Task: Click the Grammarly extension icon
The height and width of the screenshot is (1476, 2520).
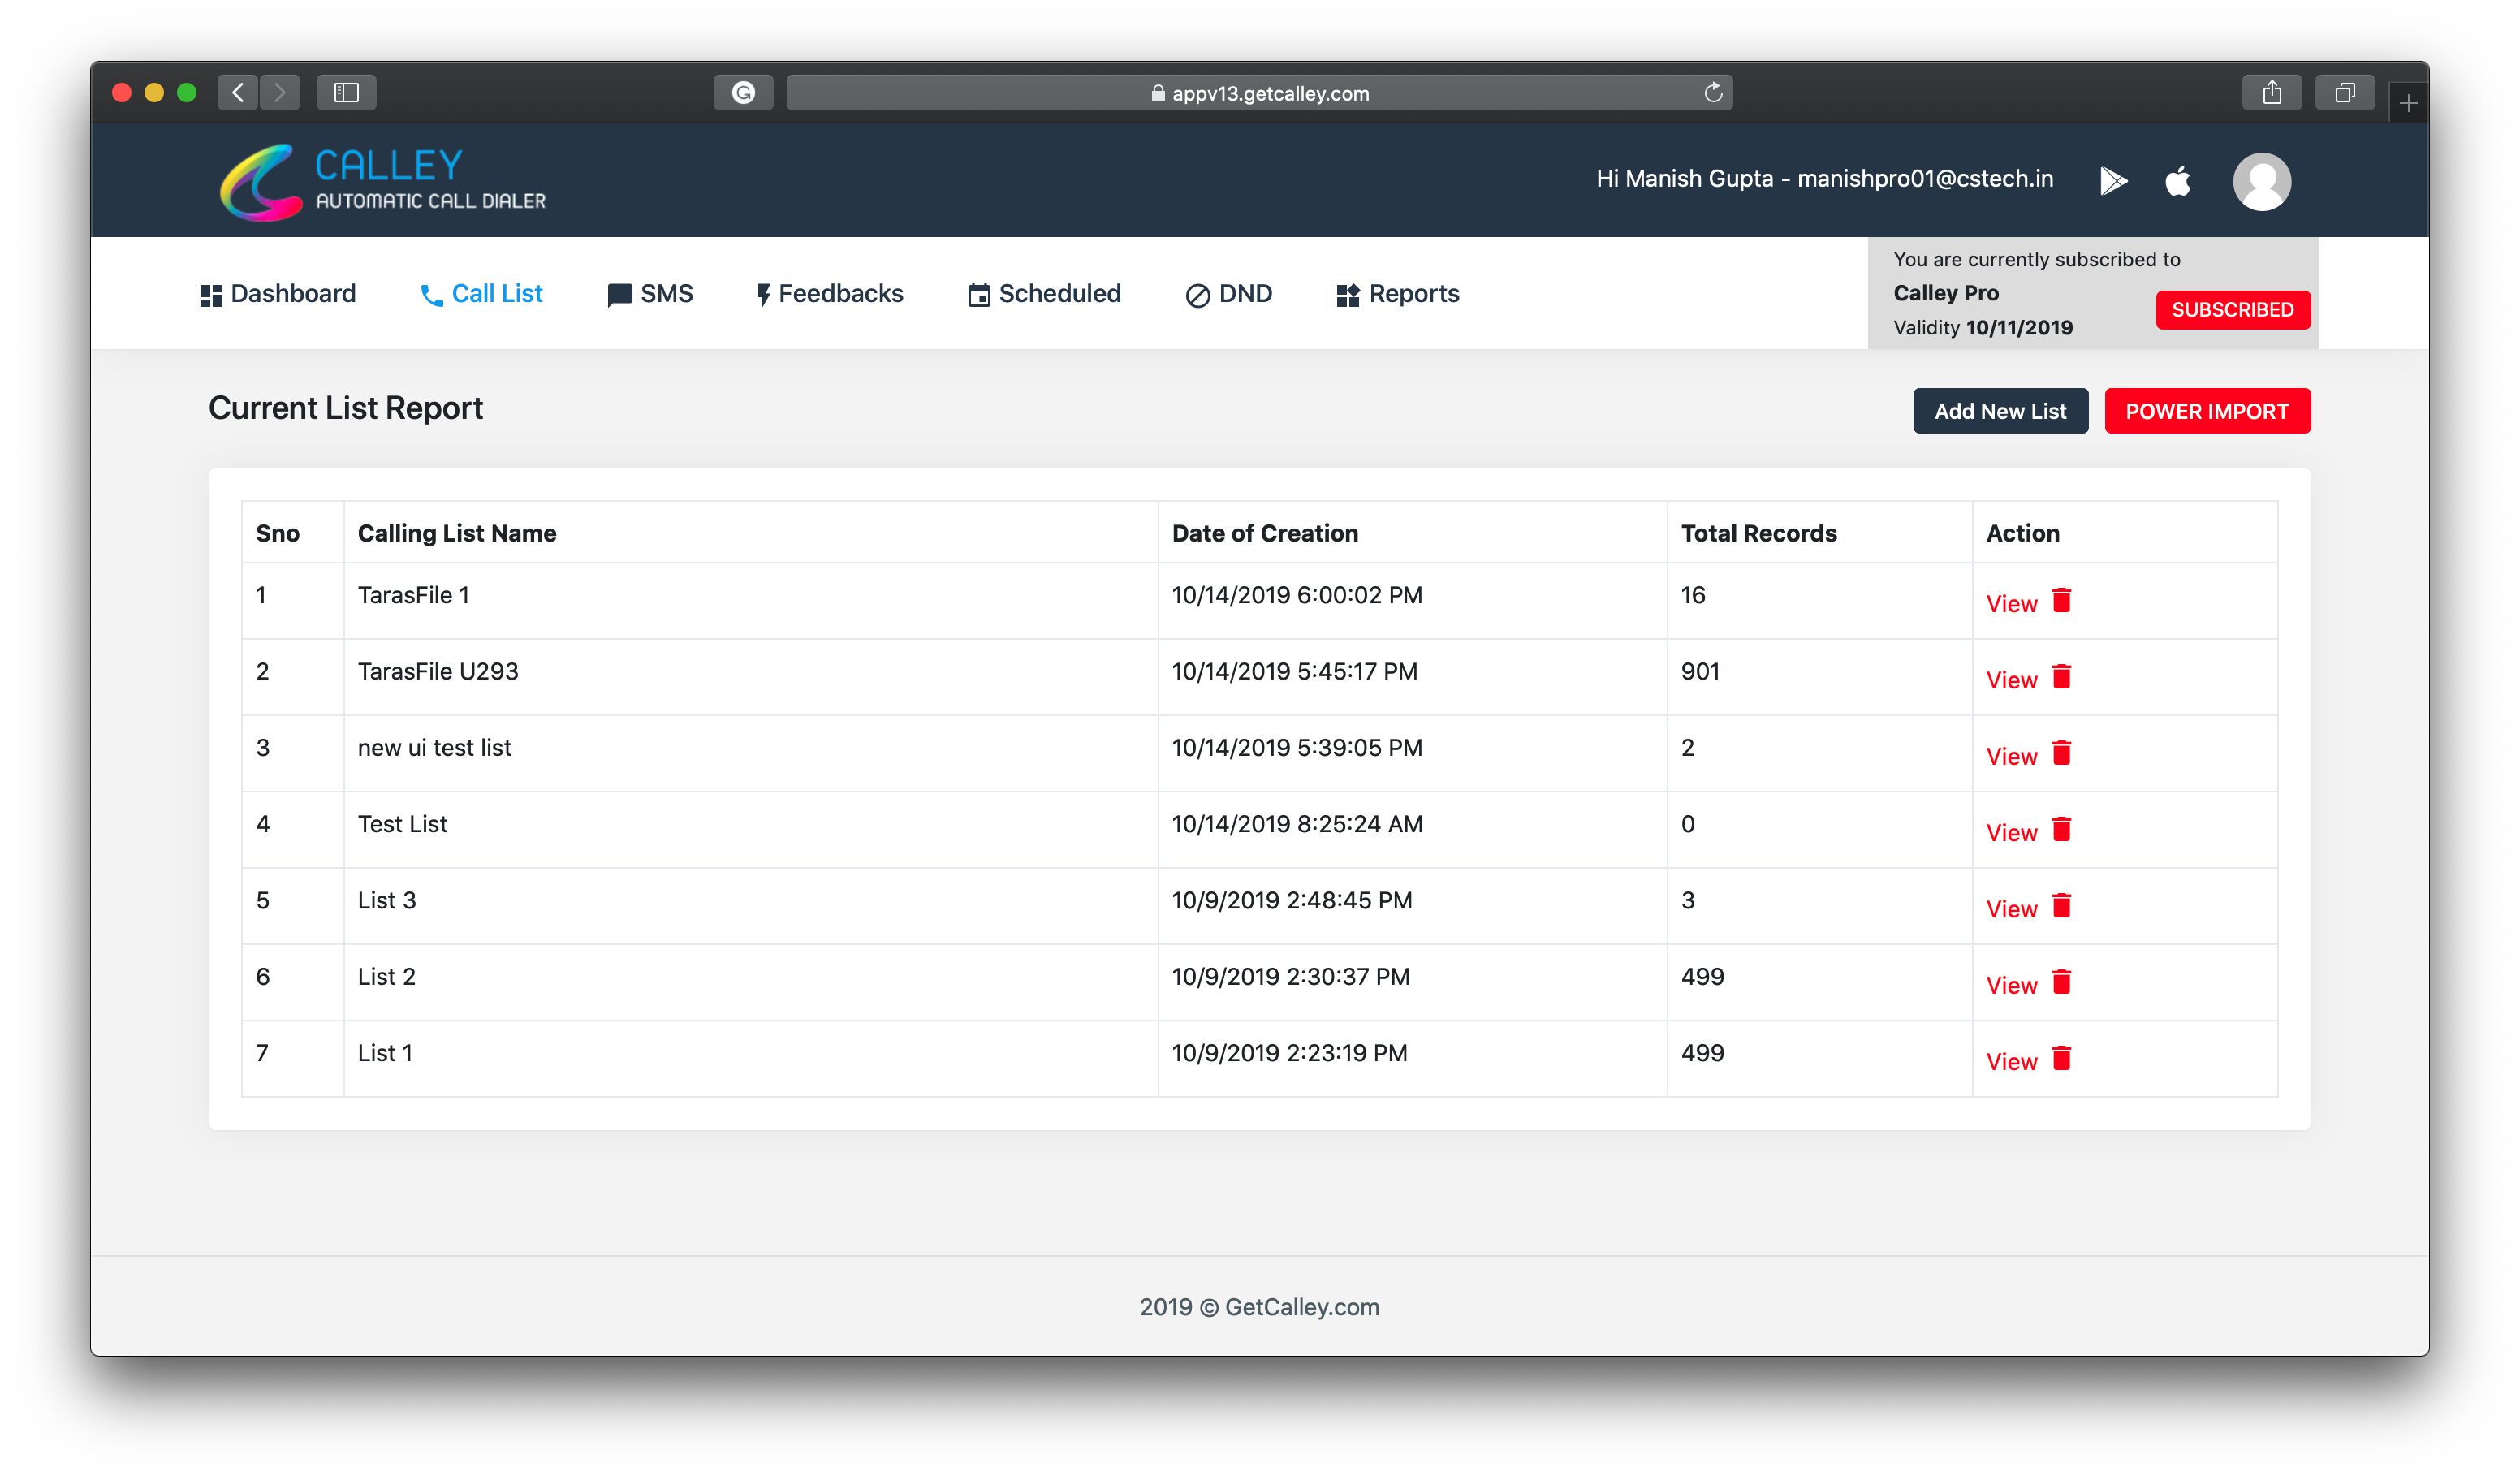Action: (x=743, y=93)
